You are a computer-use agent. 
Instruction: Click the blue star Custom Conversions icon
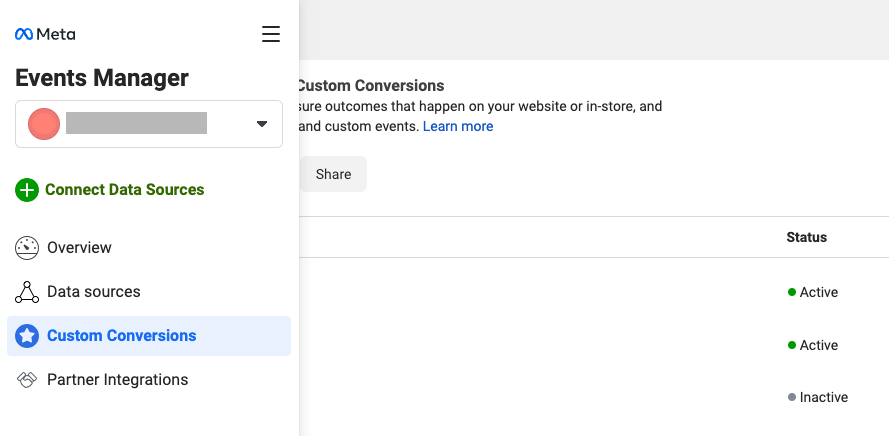click(27, 336)
